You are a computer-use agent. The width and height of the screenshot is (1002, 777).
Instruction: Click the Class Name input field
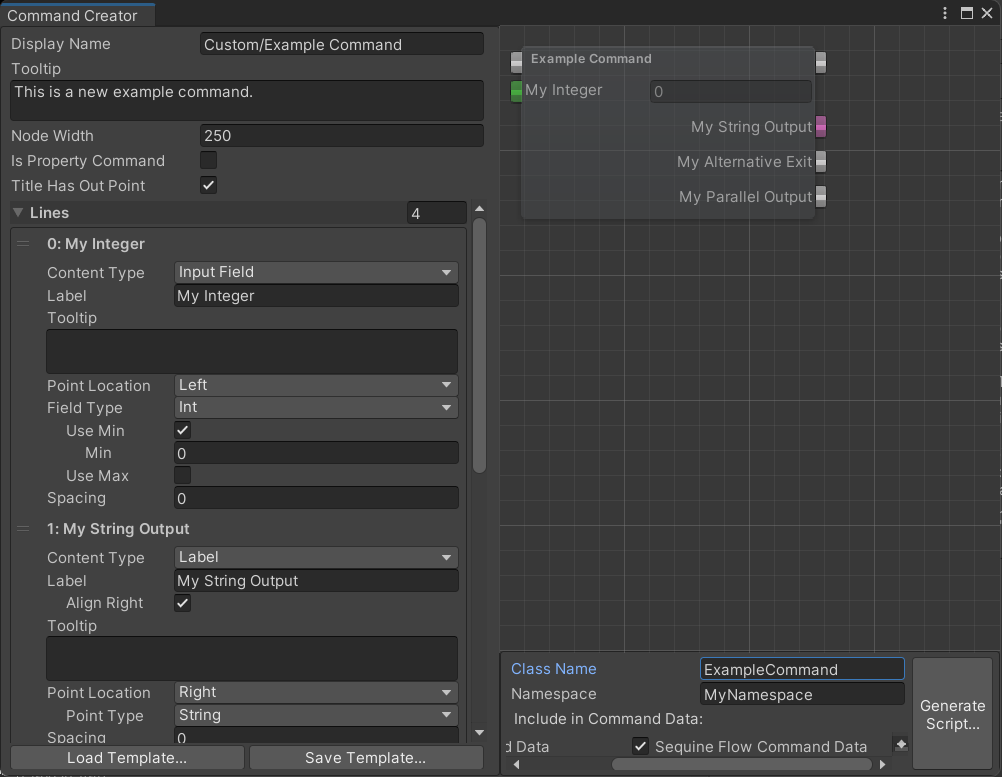(x=802, y=670)
